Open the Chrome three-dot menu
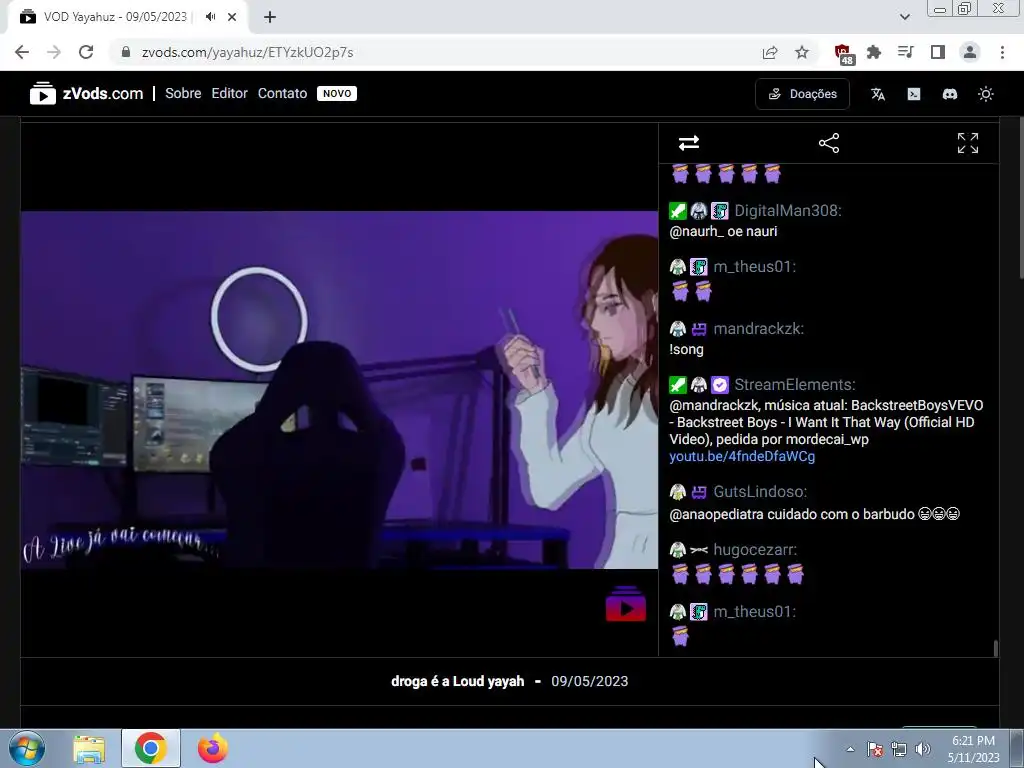1024x768 pixels. click(1002, 52)
